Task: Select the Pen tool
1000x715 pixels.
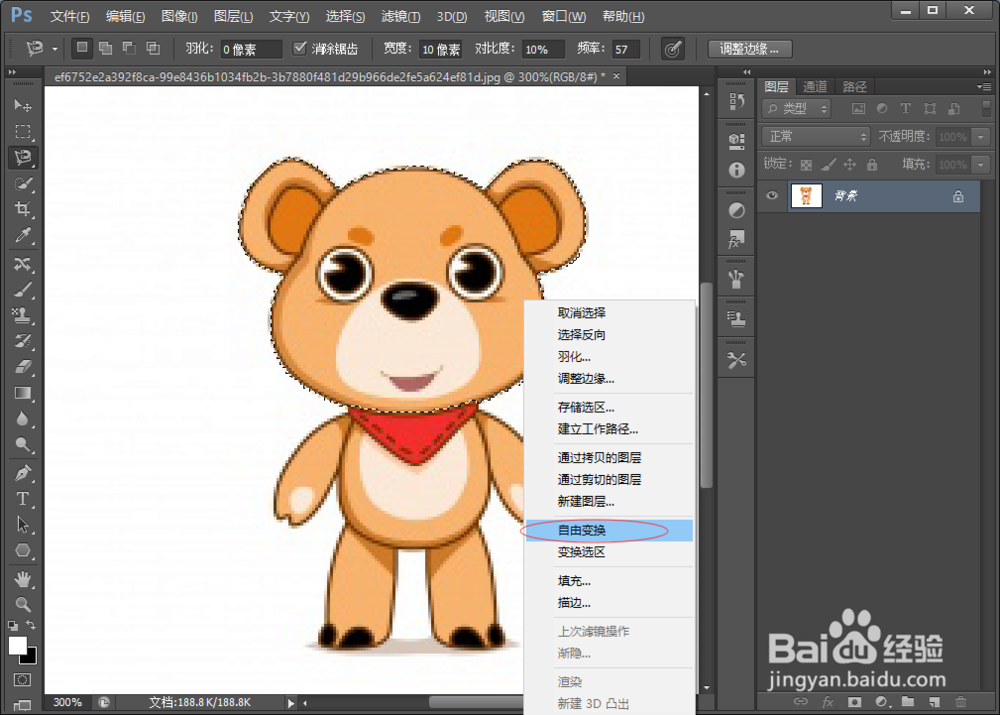Action: (23, 473)
